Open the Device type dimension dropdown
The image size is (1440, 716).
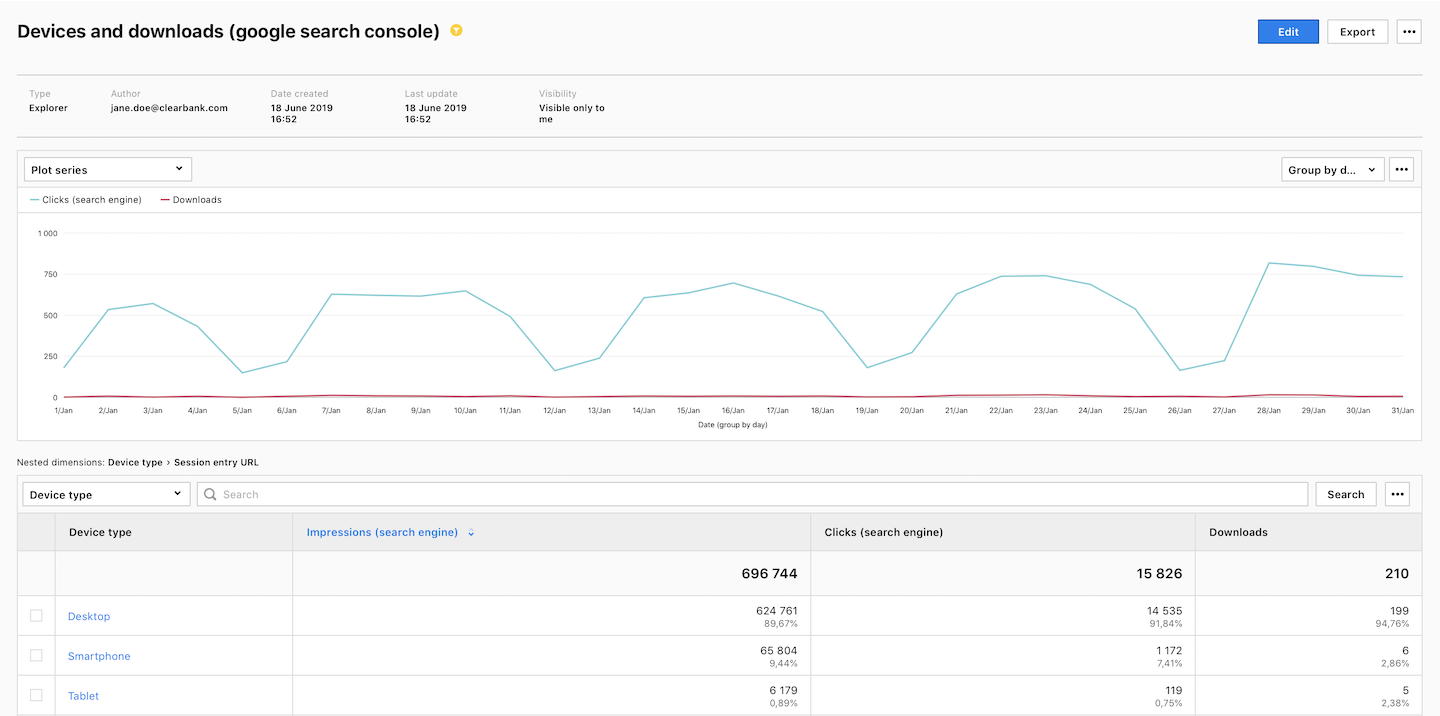tap(106, 494)
